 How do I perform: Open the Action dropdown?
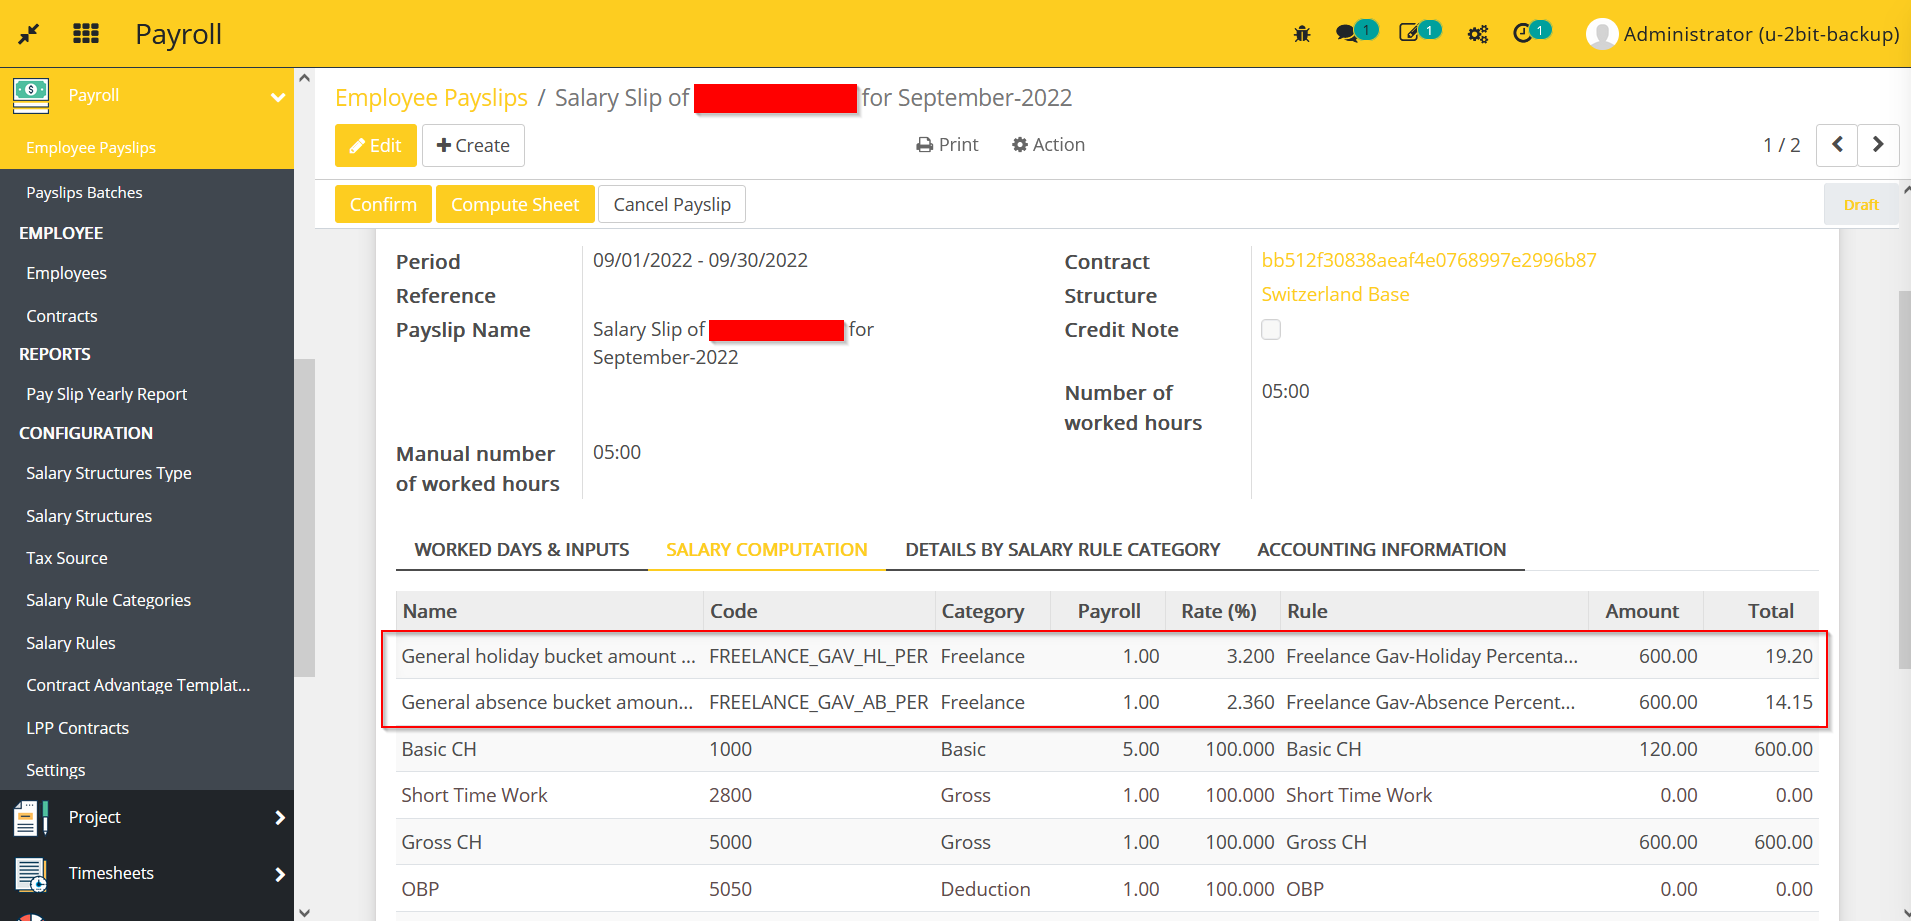[x=1048, y=144]
